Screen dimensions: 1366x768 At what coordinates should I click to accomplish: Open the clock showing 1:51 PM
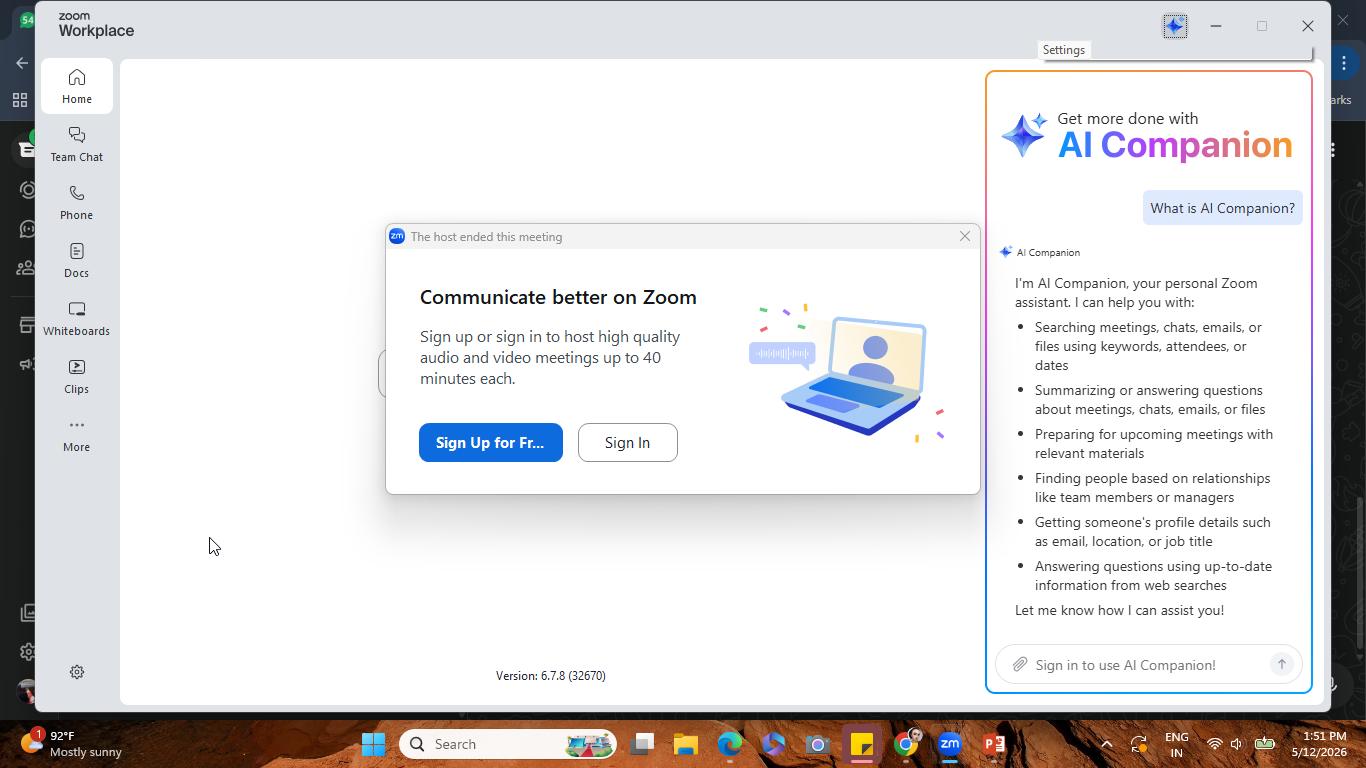[x=1318, y=744]
